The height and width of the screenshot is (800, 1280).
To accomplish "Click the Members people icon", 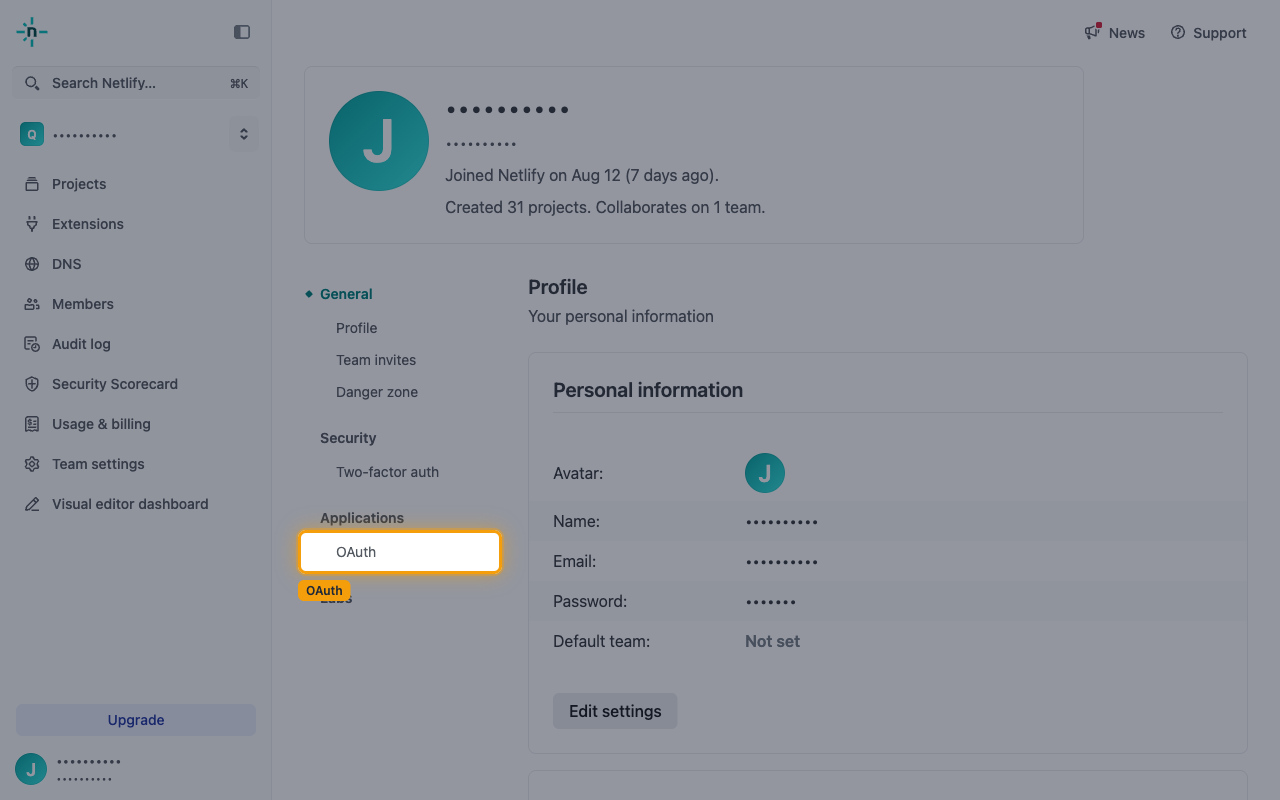I will tap(32, 304).
